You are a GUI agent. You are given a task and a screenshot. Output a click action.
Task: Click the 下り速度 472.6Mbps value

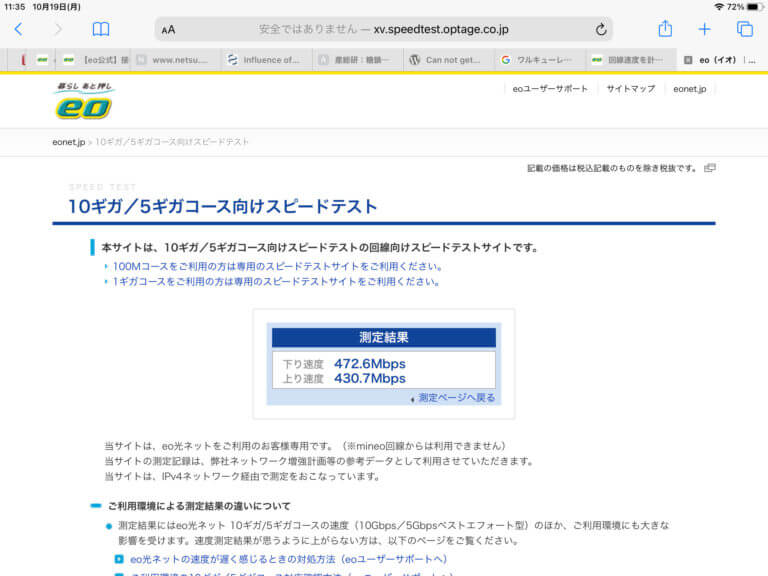tap(370, 364)
